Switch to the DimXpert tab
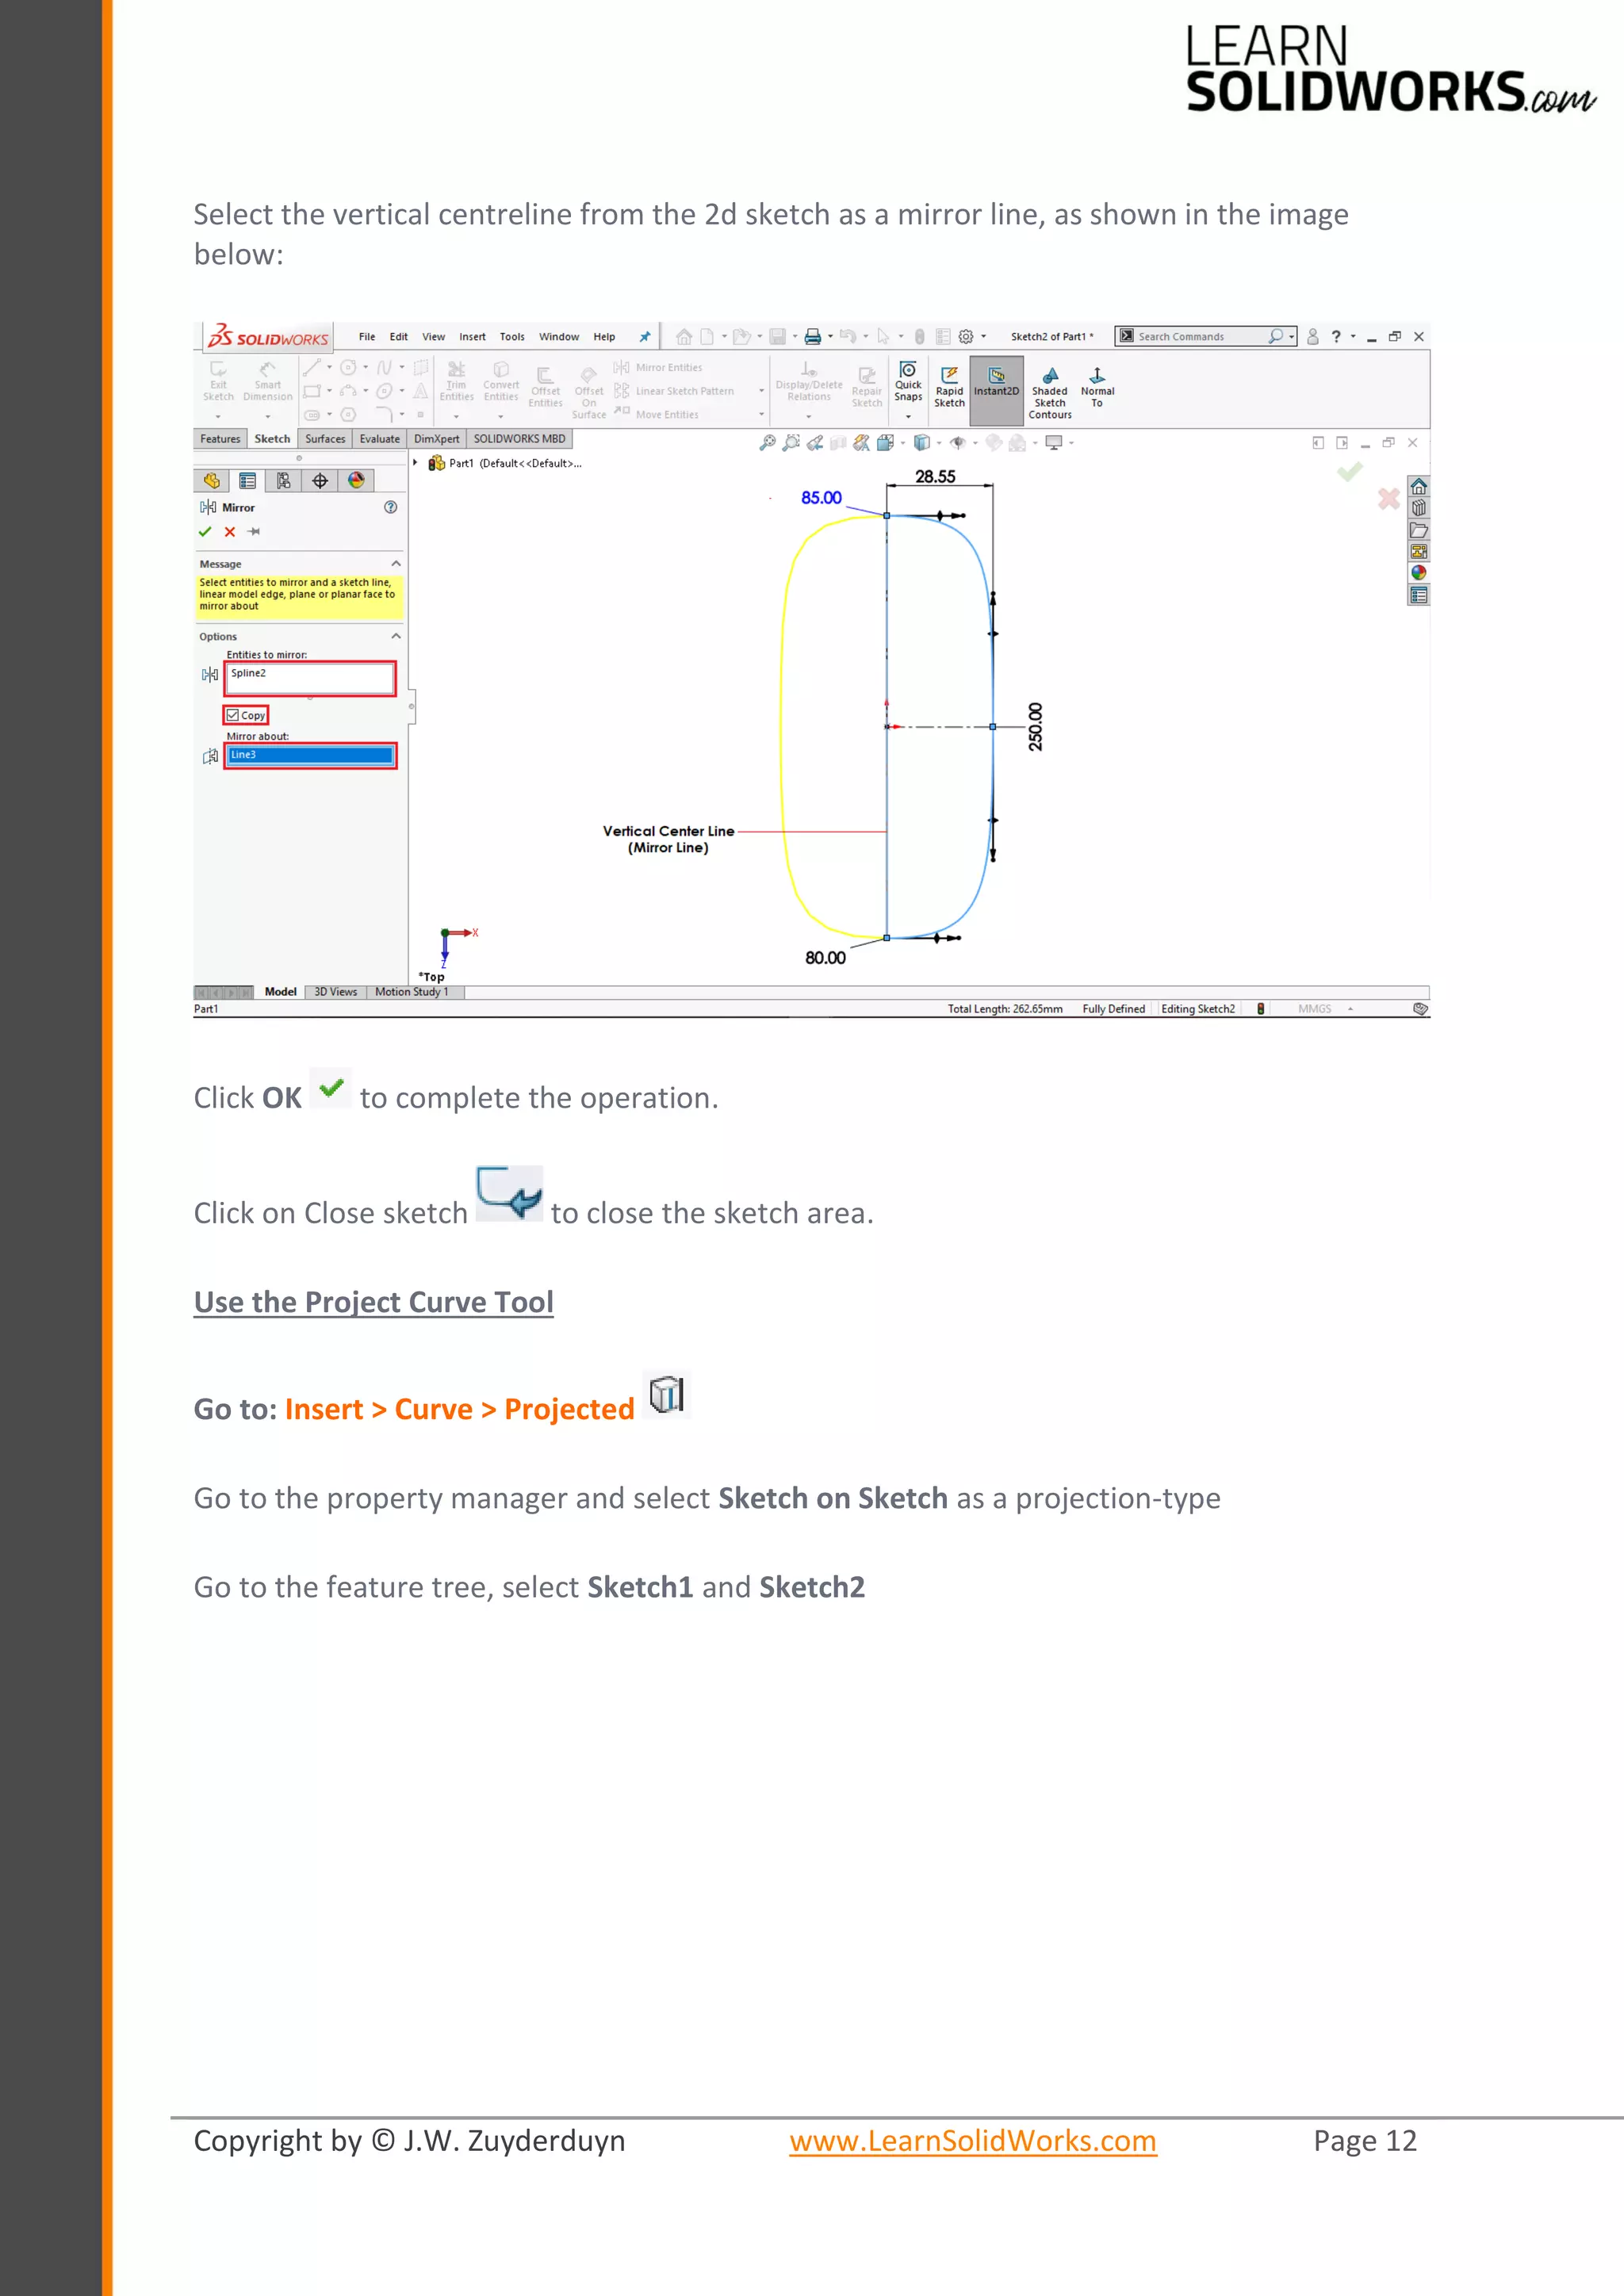 (x=437, y=439)
